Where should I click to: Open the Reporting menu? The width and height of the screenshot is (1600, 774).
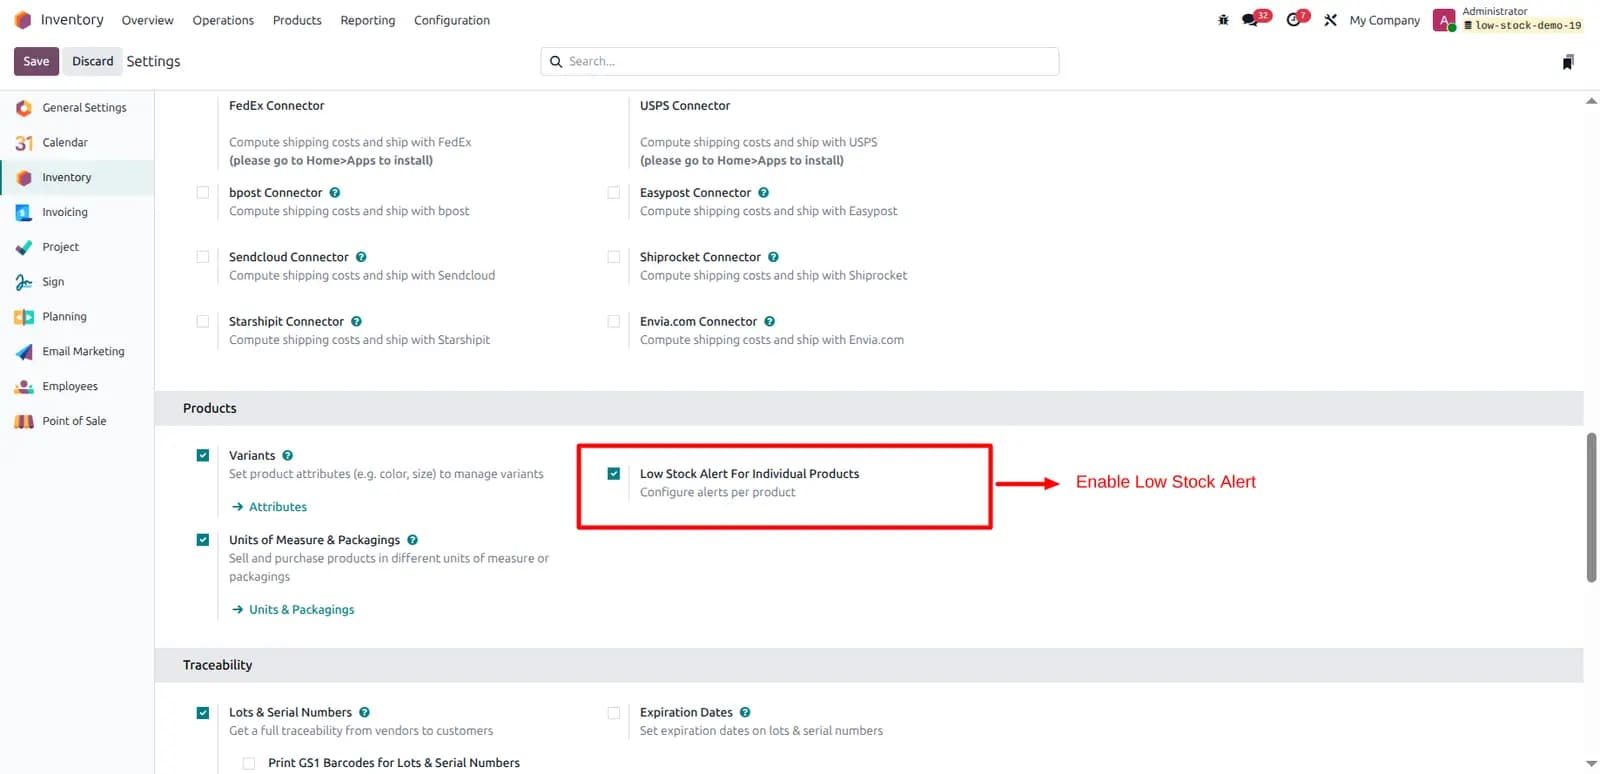click(x=367, y=20)
